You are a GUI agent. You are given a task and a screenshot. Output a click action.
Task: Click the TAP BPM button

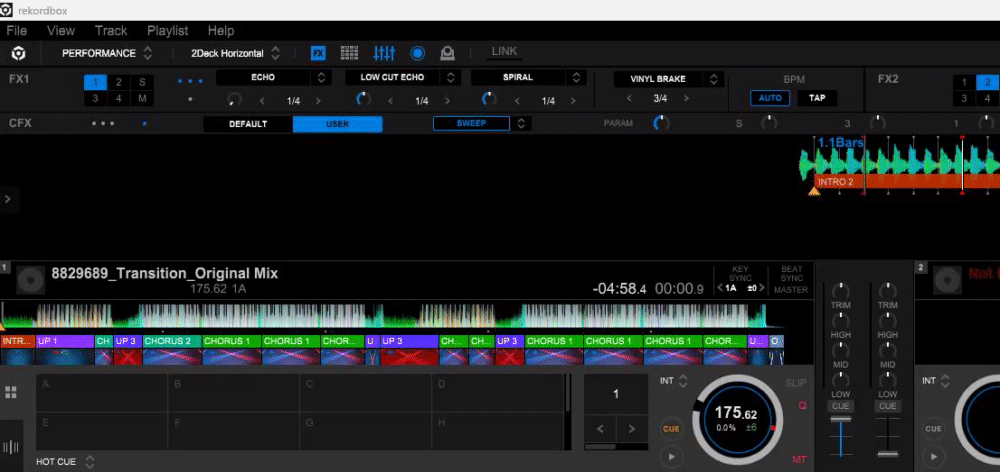(x=816, y=98)
